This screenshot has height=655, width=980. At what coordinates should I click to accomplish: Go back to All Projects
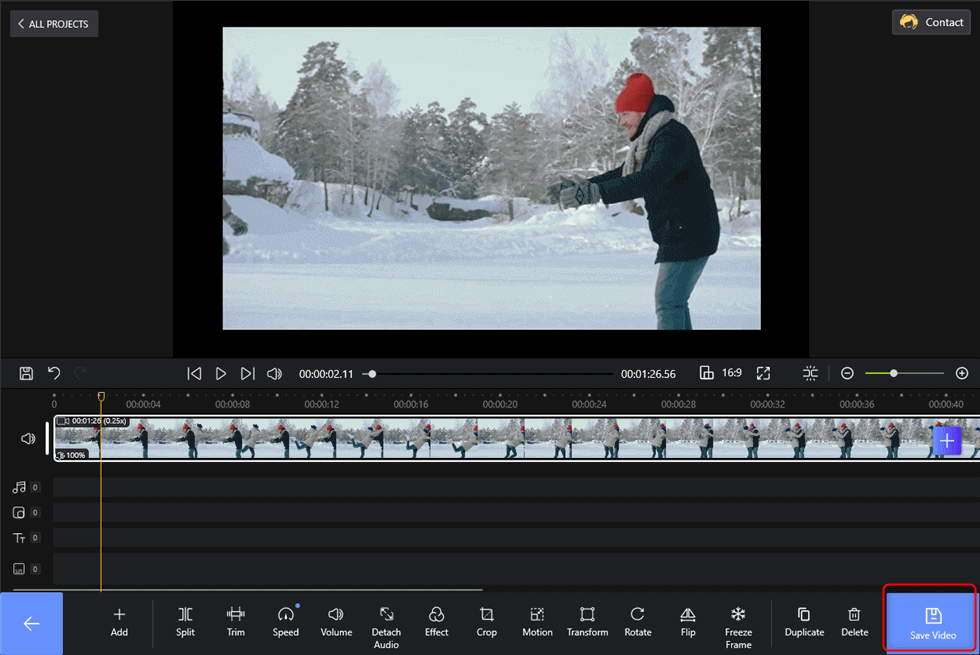54,24
